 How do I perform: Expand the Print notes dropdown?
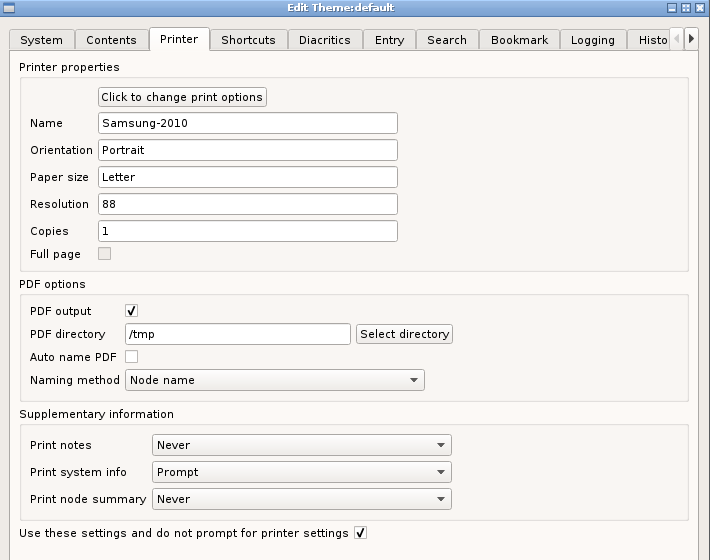point(302,445)
